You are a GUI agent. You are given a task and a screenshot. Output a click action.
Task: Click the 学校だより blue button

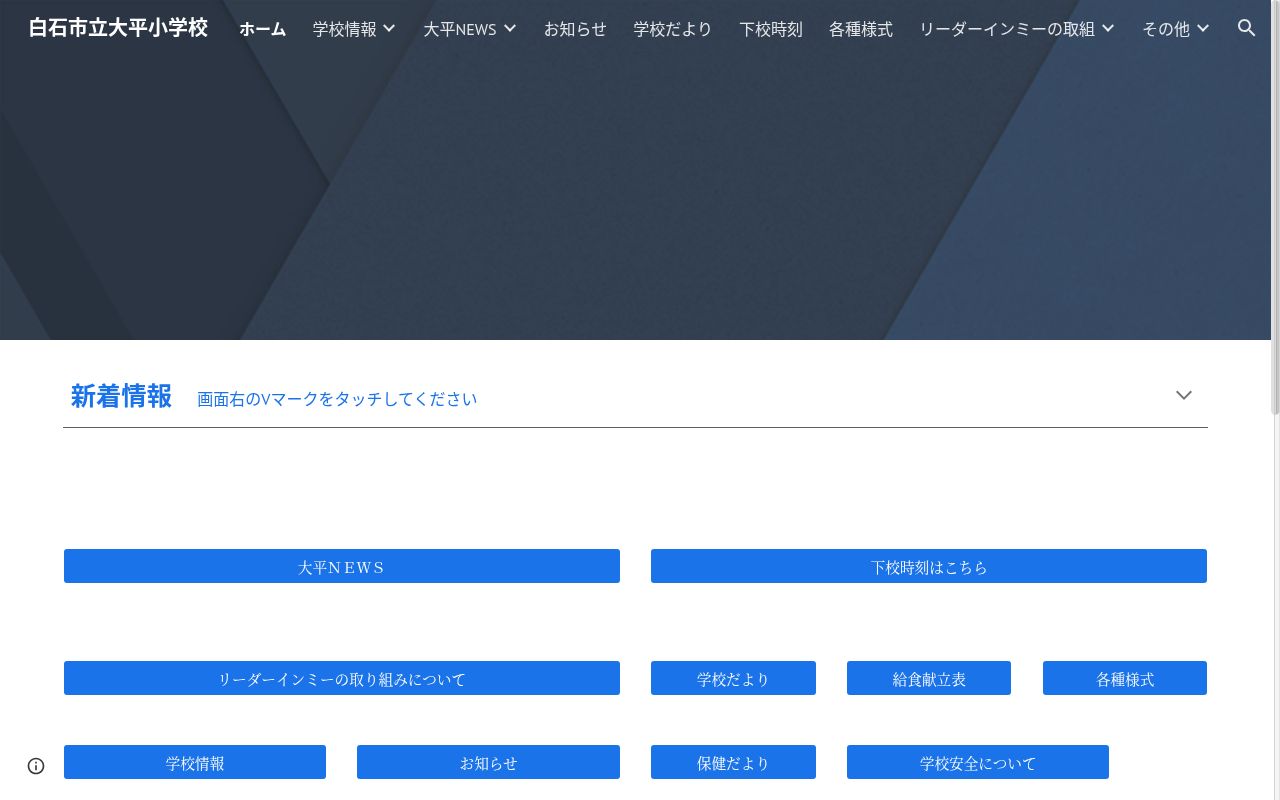(733, 678)
